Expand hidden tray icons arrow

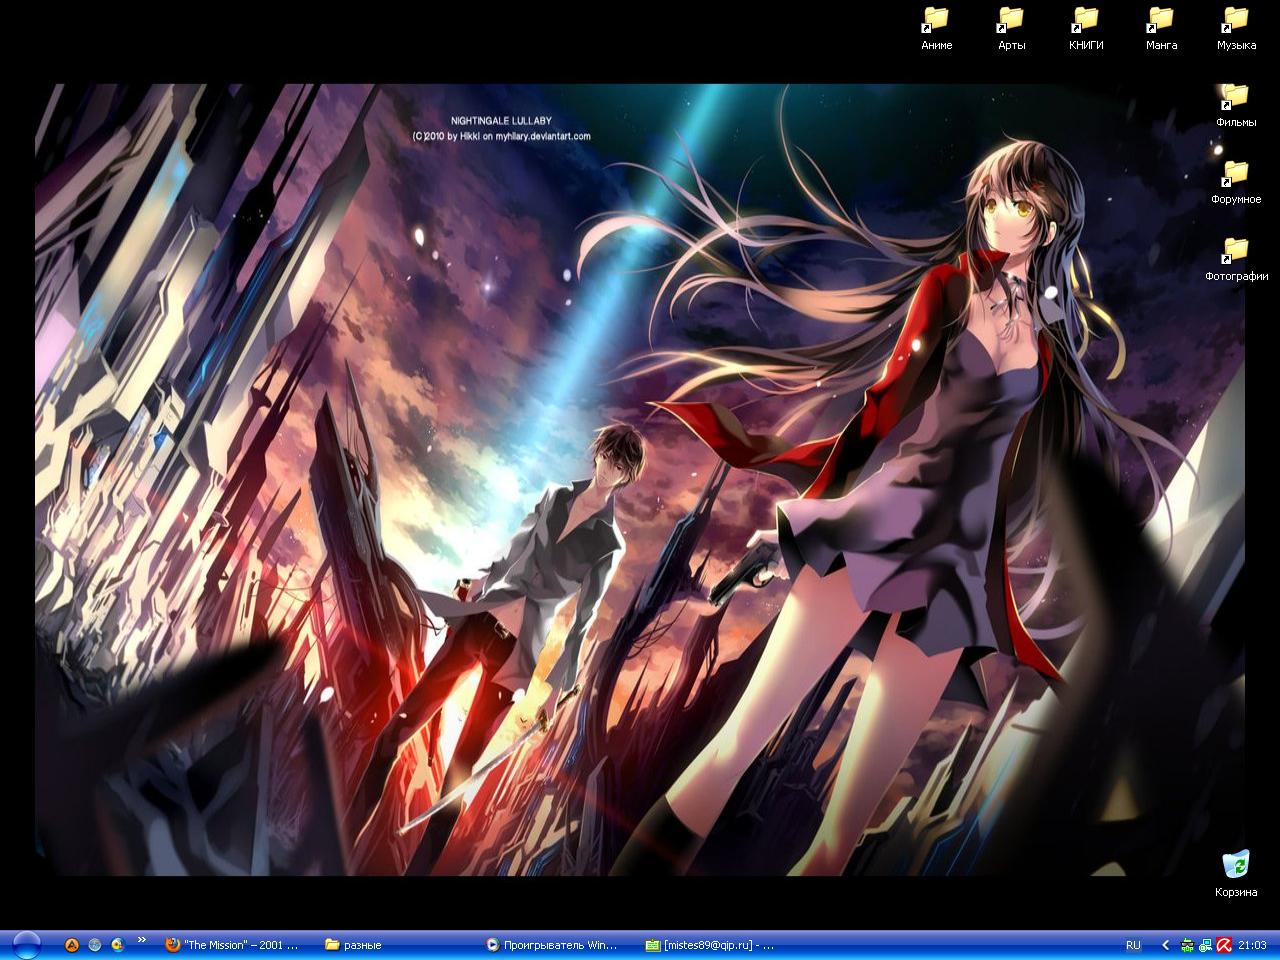tap(1165, 945)
